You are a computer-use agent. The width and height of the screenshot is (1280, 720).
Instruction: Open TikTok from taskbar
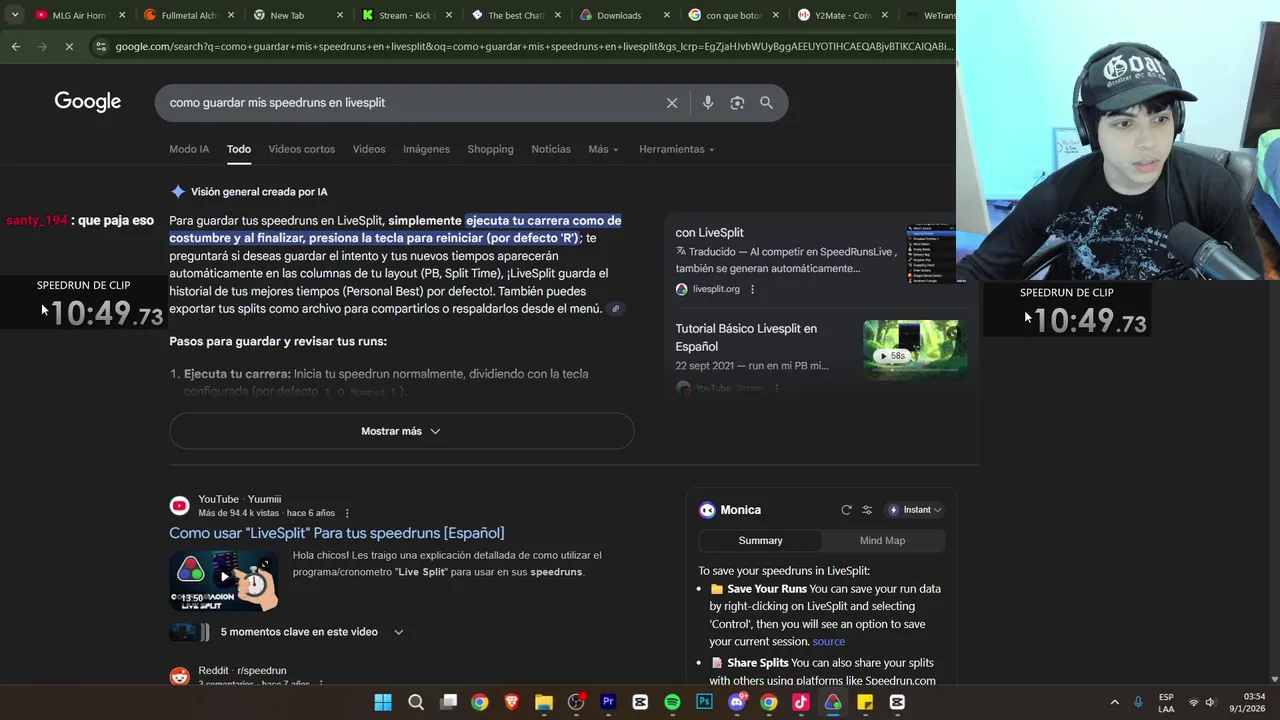click(x=801, y=702)
